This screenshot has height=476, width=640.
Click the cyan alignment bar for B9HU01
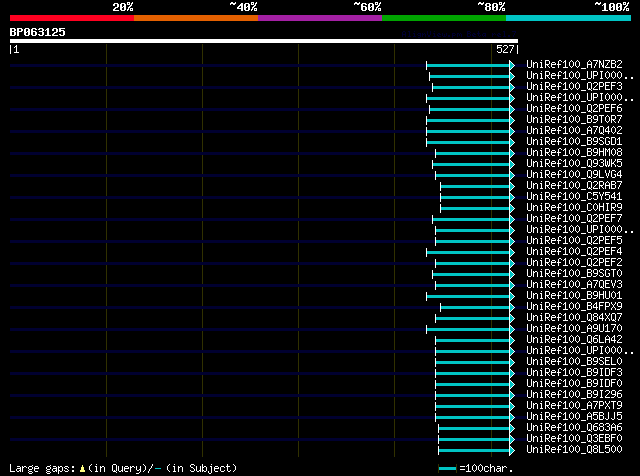click(468, 296)
